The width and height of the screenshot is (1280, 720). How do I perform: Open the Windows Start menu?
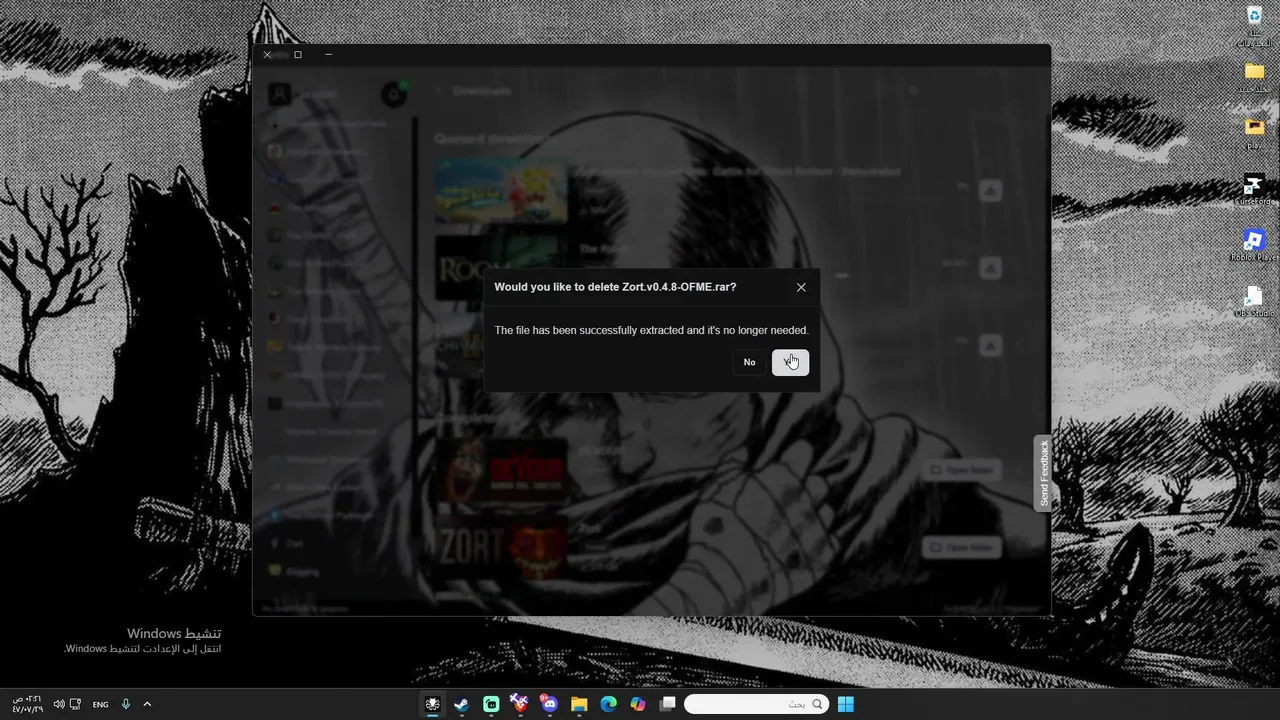point(846,704)
